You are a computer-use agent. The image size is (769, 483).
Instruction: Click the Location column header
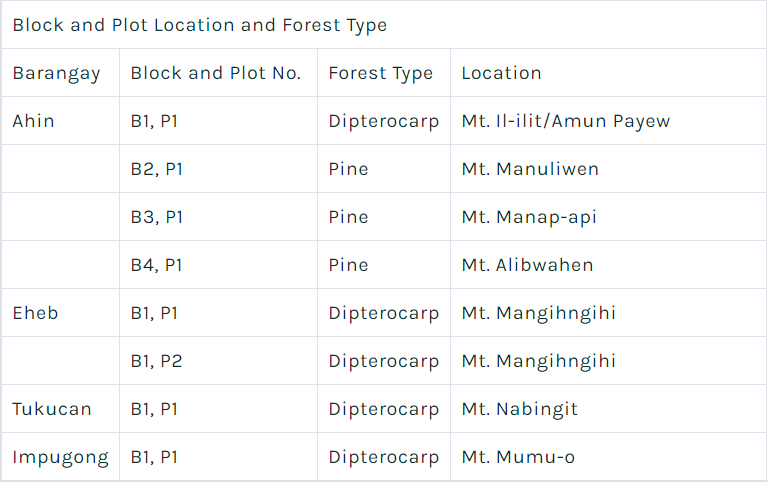point(501,73)
